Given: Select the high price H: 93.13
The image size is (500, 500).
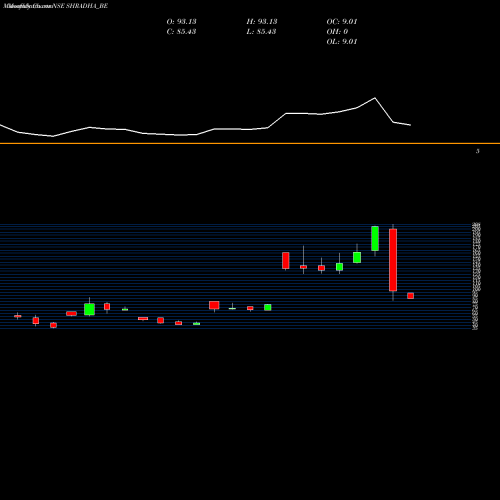Looking at the screenshot, I should [x=262, y=22].
